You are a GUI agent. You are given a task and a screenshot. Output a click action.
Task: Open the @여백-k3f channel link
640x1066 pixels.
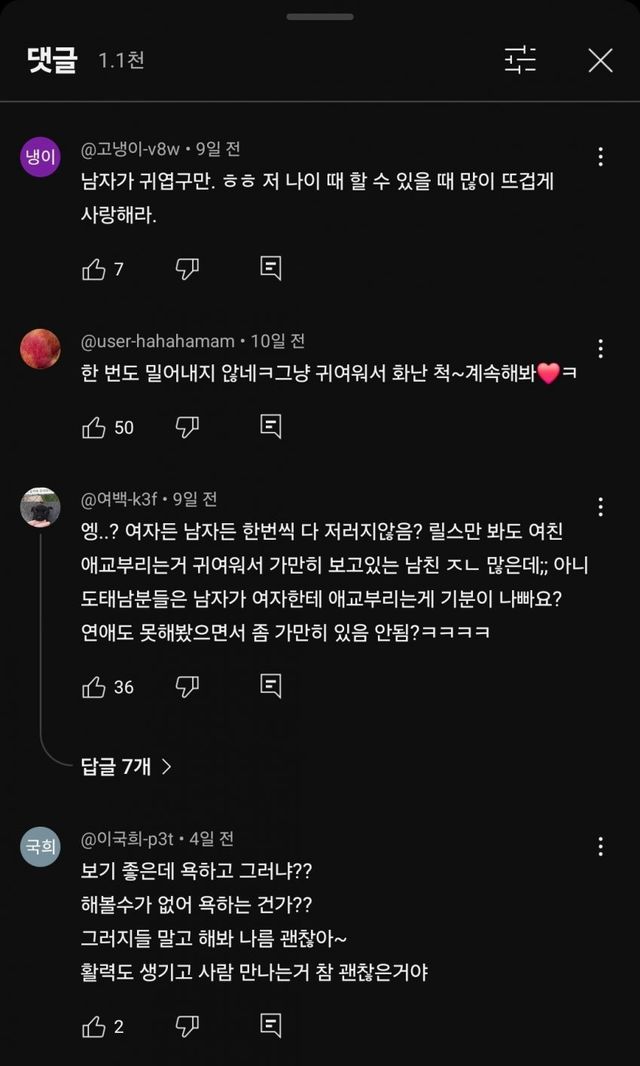click(123, 498)
